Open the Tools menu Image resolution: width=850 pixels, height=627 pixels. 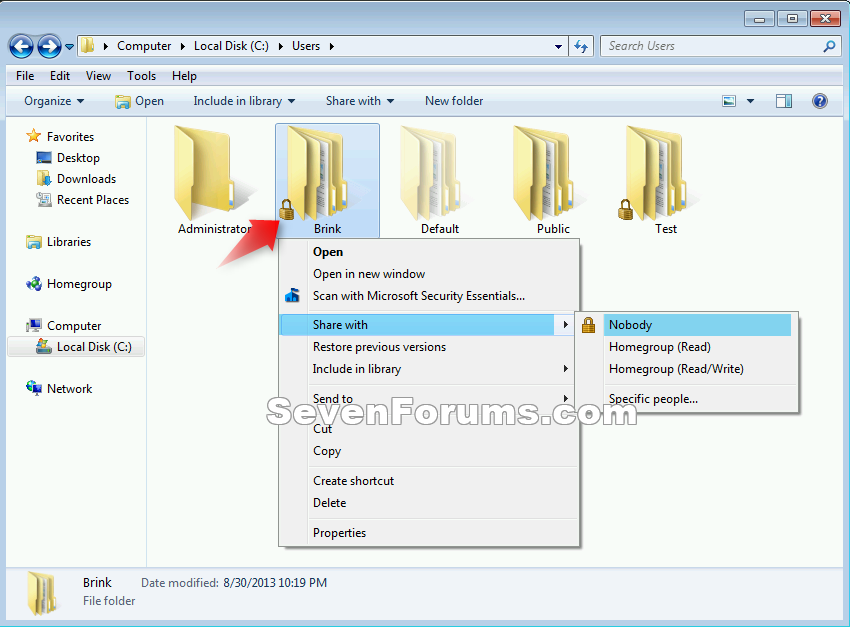141,75
